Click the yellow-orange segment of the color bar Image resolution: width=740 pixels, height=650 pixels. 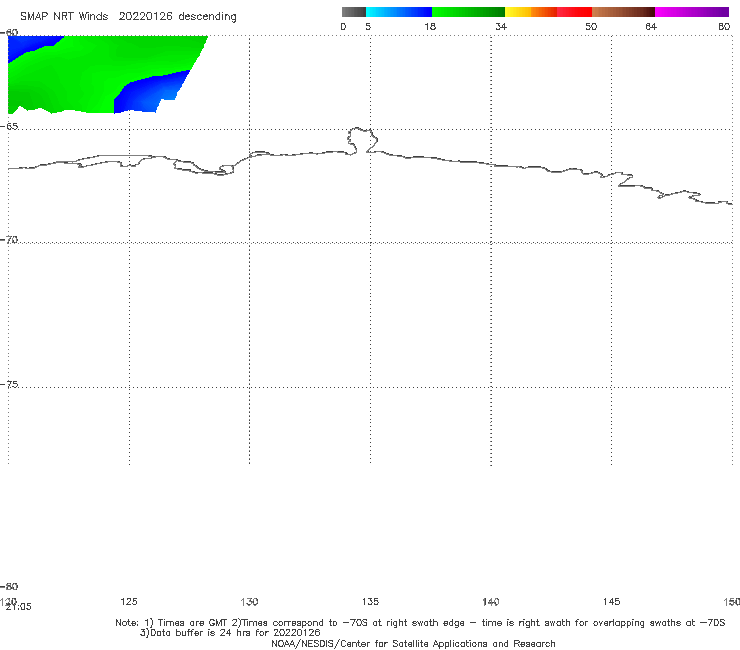[531, 12]
